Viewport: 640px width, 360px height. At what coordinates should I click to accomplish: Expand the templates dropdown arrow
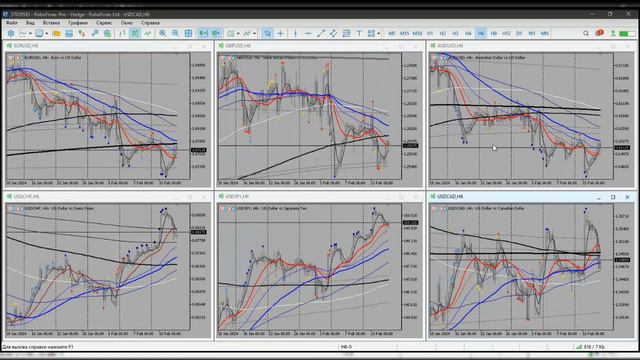pos(254,33)
